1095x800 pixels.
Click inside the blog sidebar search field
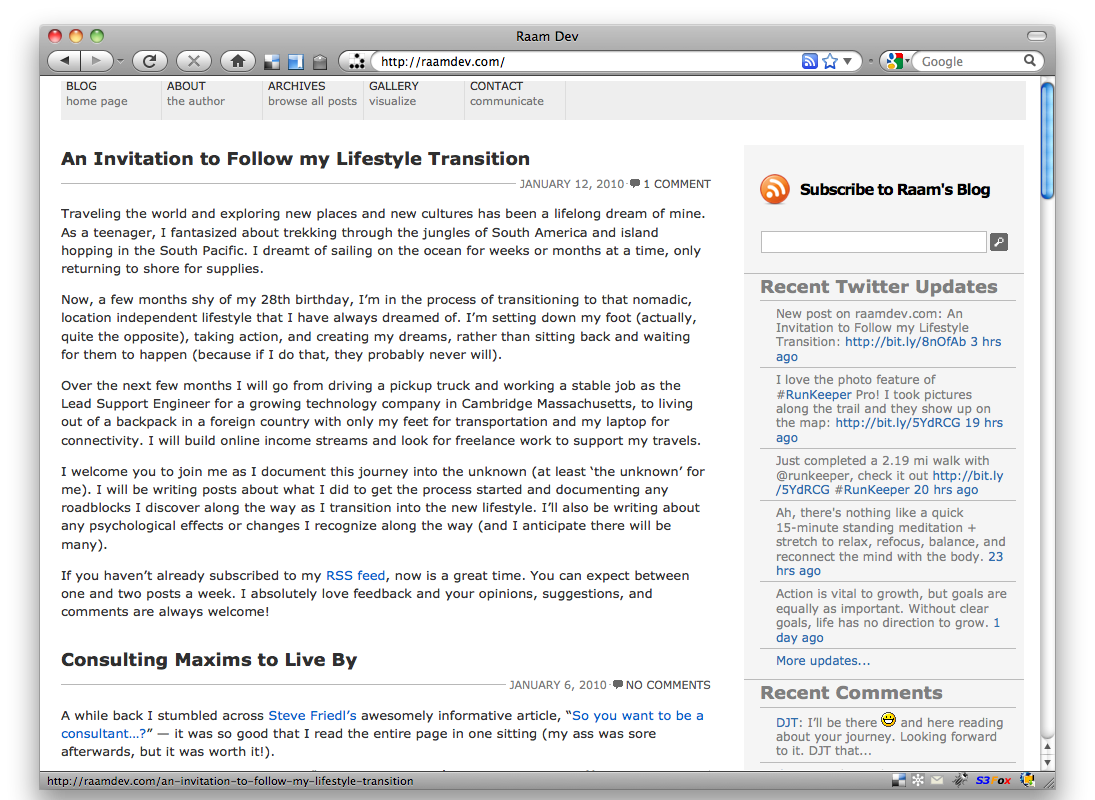pos(873,242)
